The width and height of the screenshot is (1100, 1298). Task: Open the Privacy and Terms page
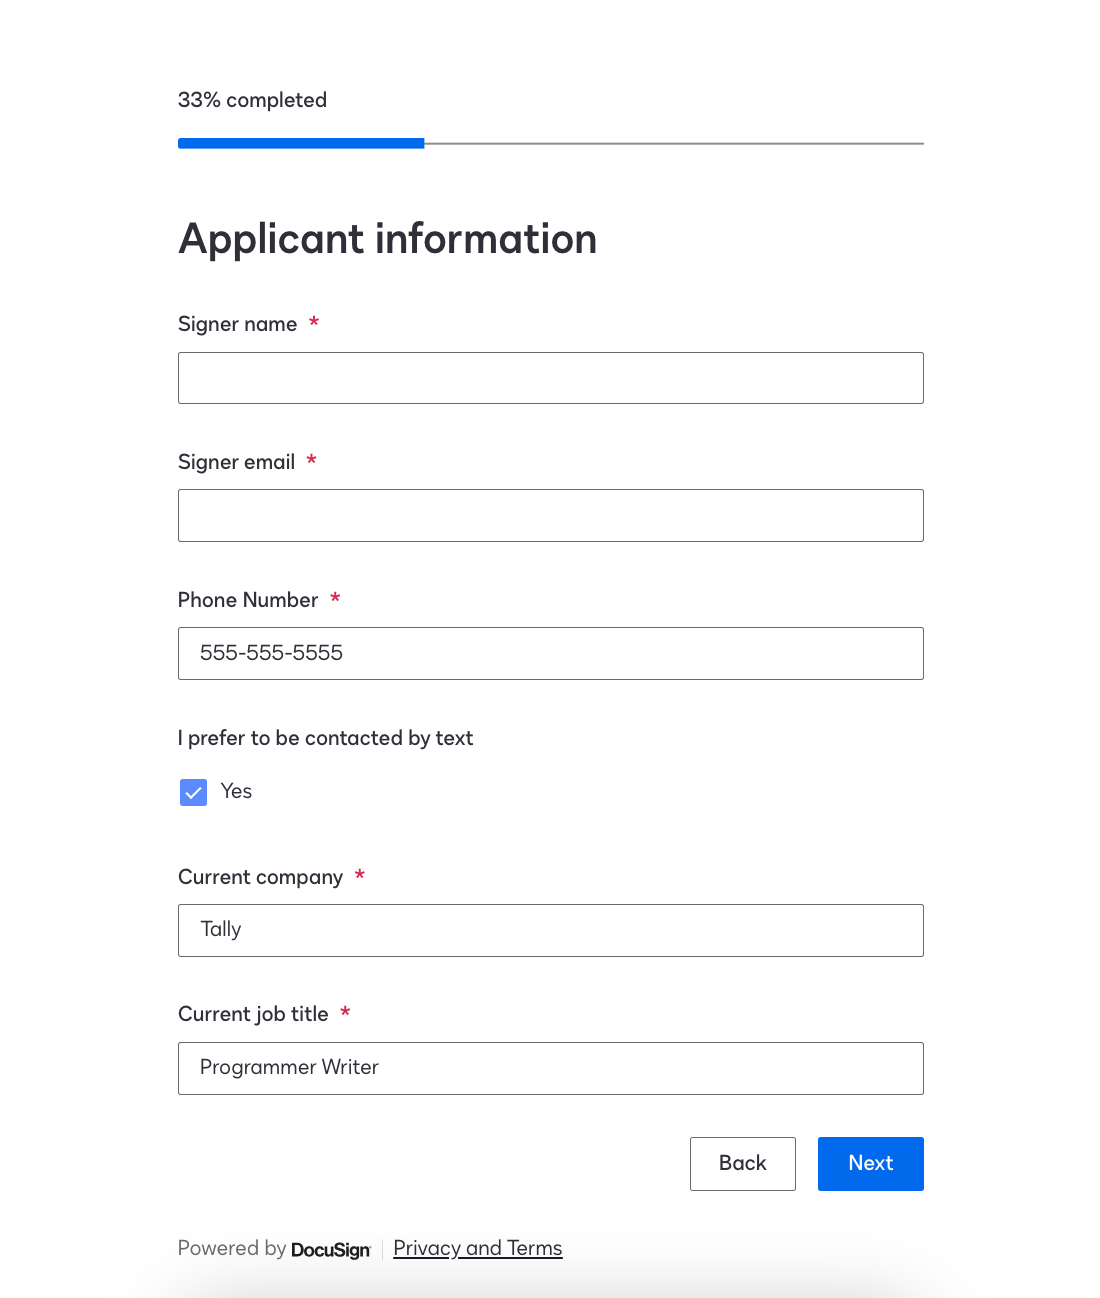477,1248
